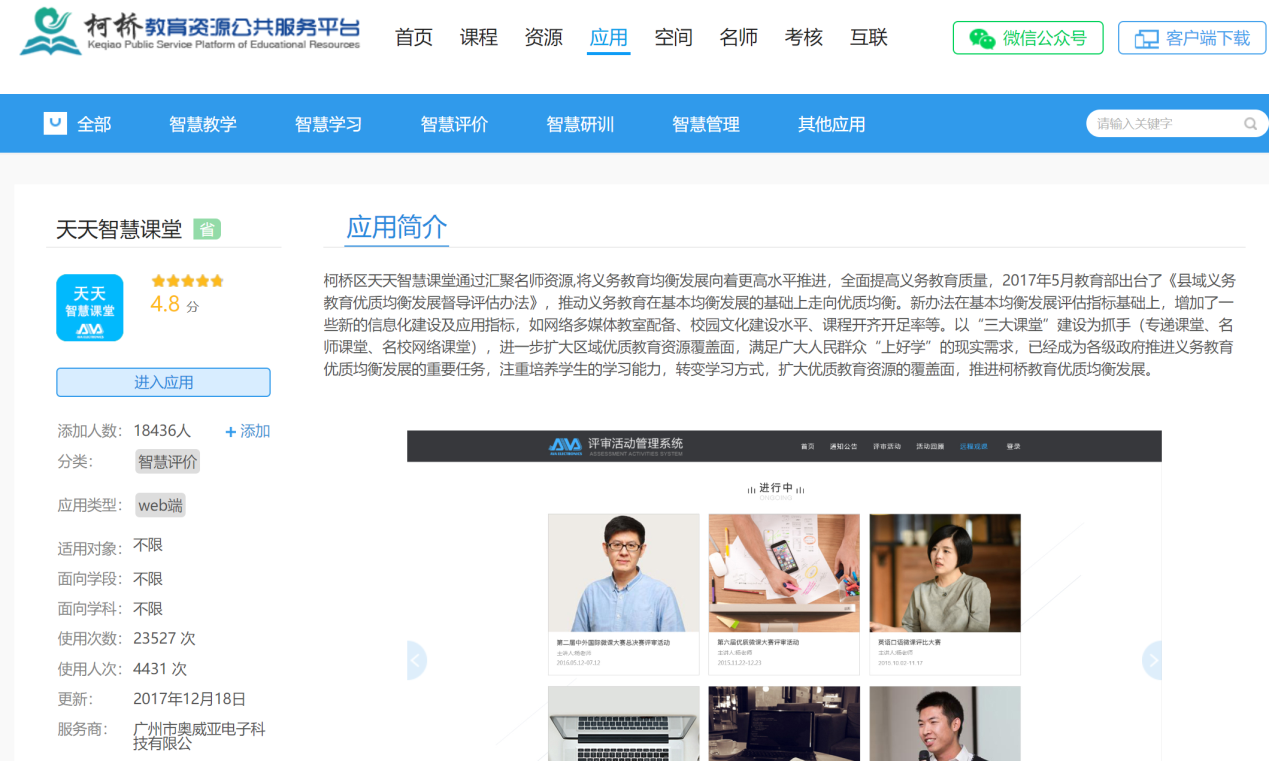Select the 智慧教学 tab
The width and height of the screenshot is (1269, 761).
click(203, 124)
